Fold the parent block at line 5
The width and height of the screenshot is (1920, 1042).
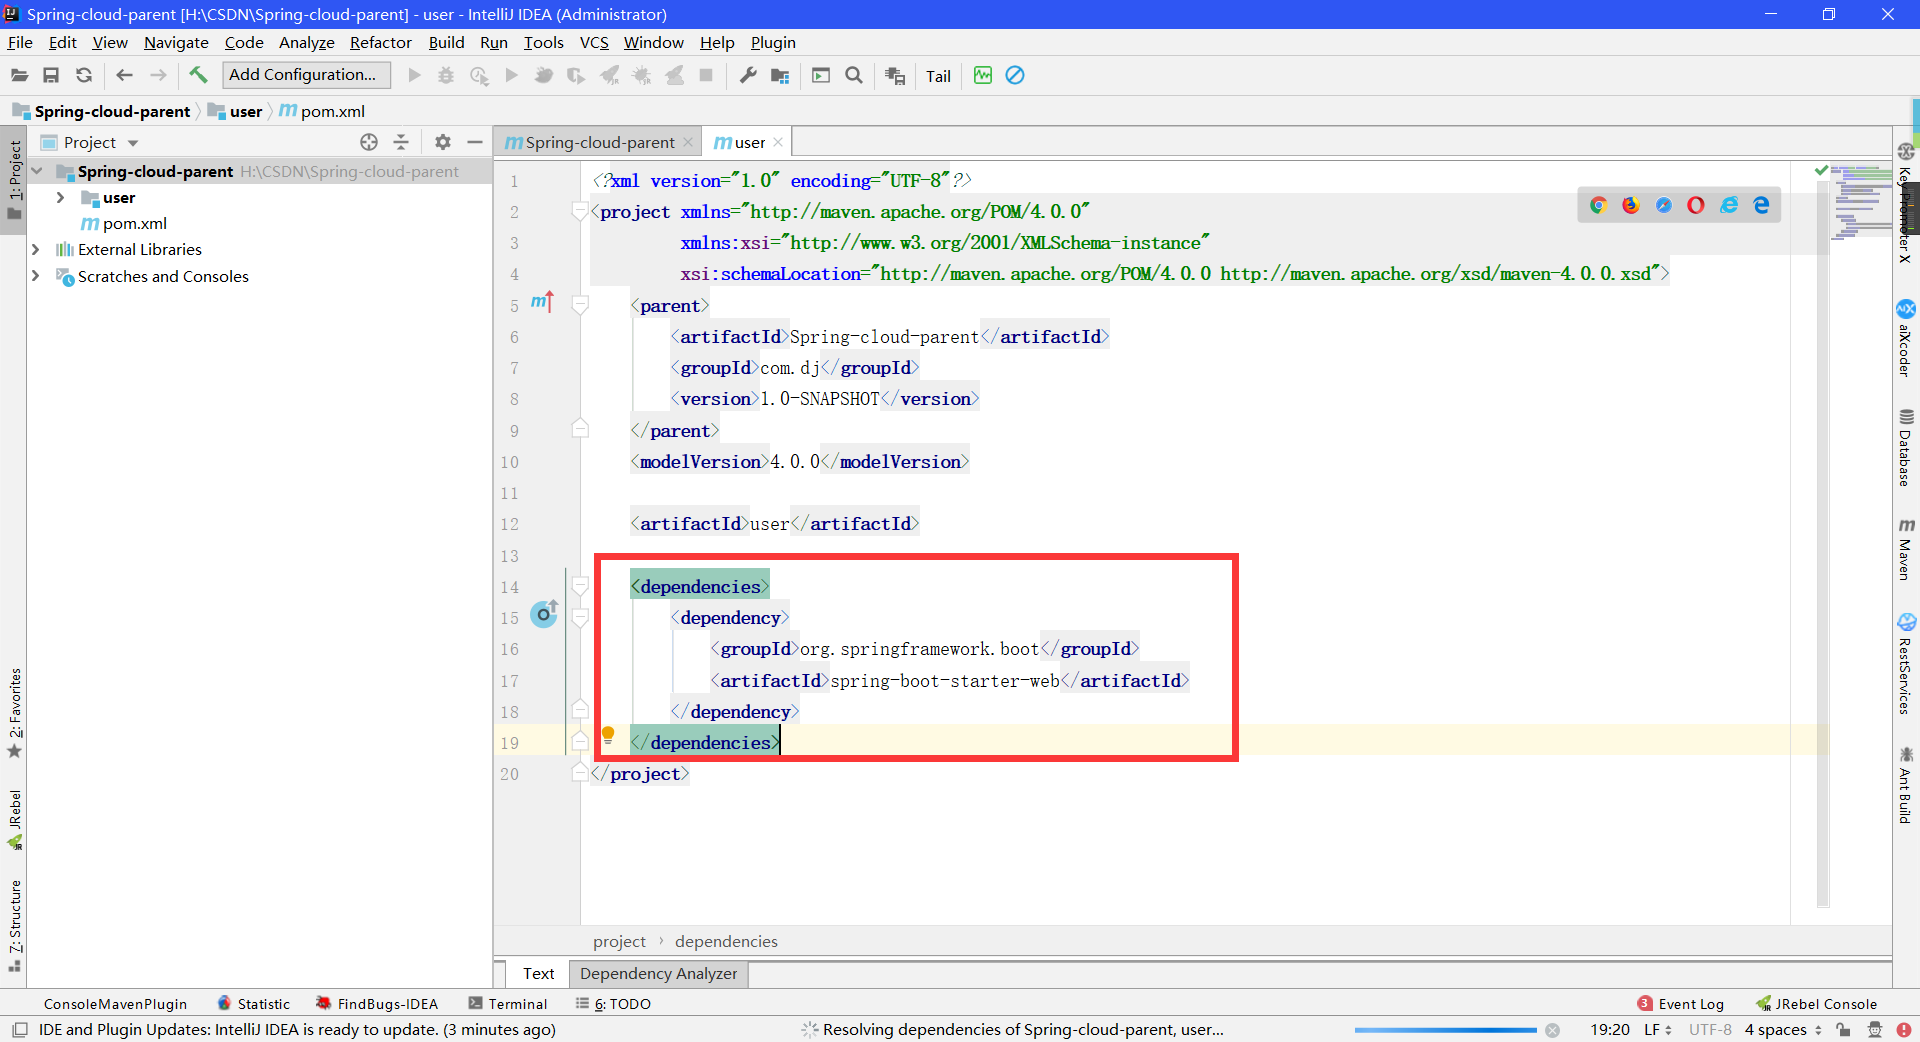coord(580,305)
